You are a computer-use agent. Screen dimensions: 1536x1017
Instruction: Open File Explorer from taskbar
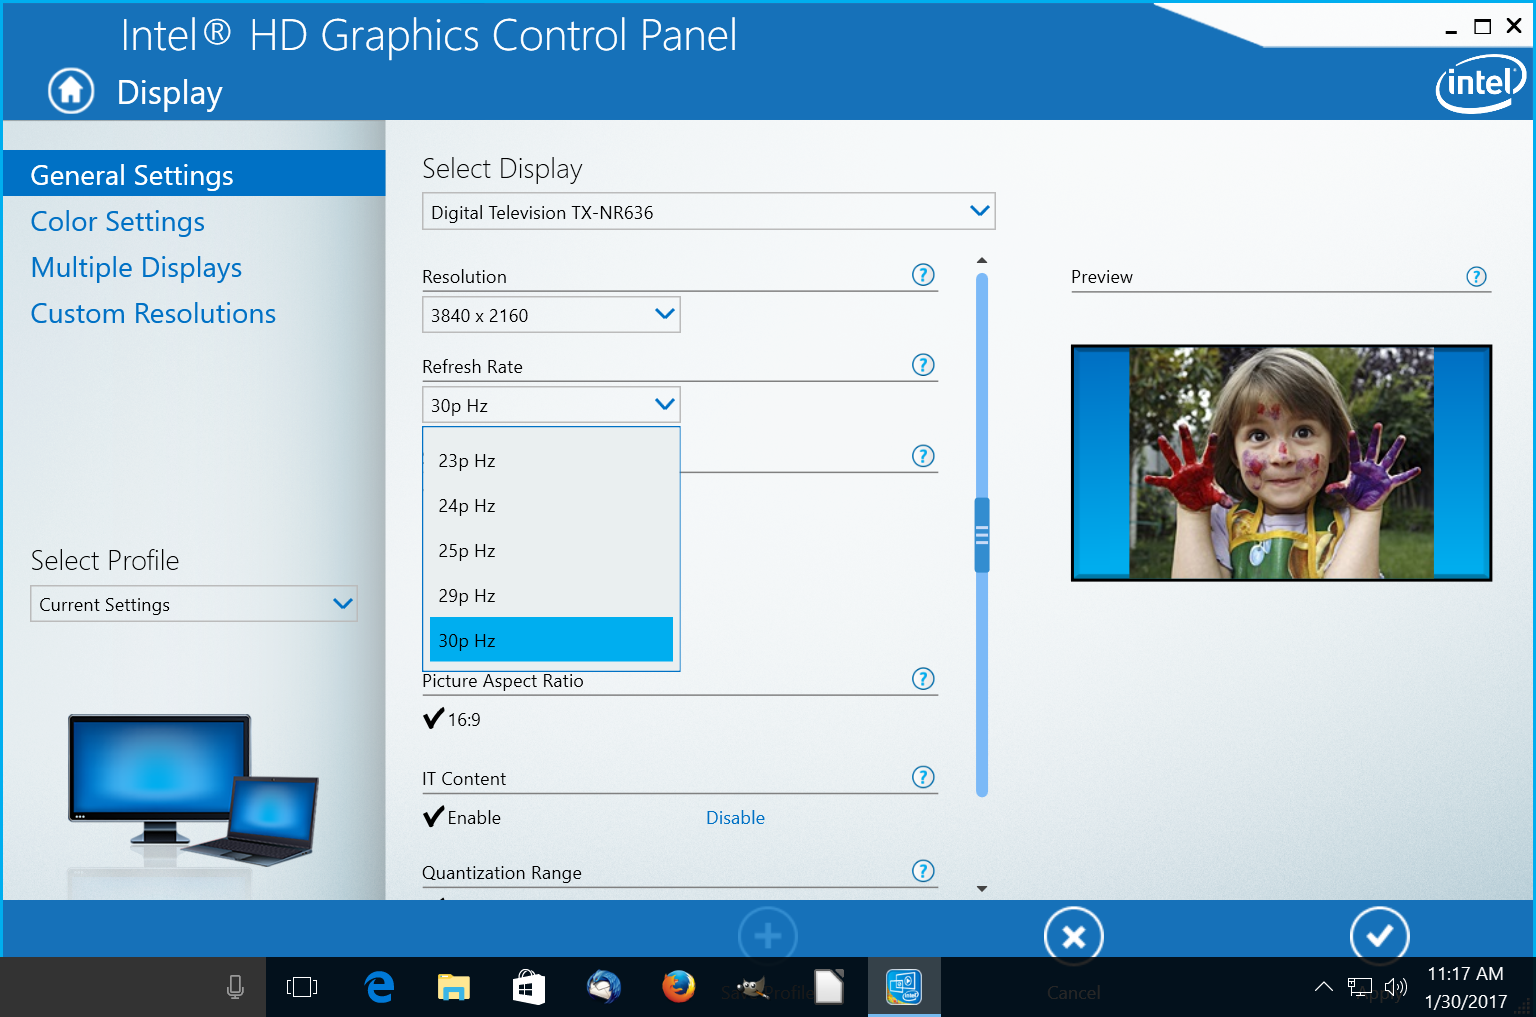(454, 987)
